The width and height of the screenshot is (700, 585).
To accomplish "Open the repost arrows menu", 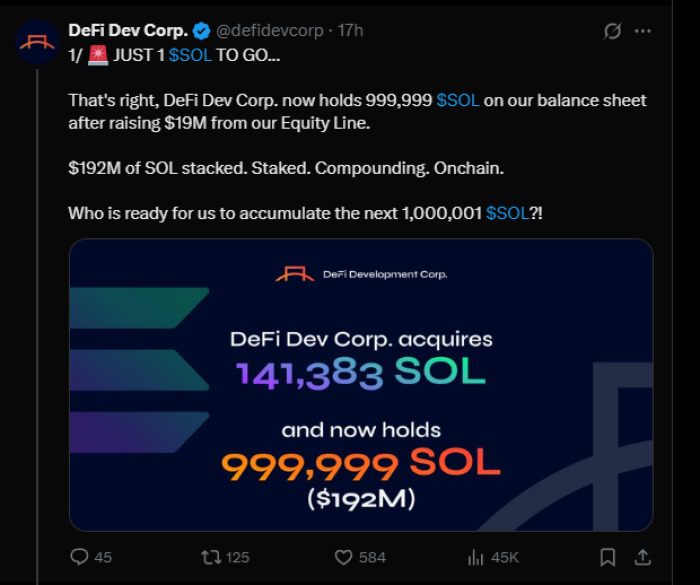I will click(211, 556).
